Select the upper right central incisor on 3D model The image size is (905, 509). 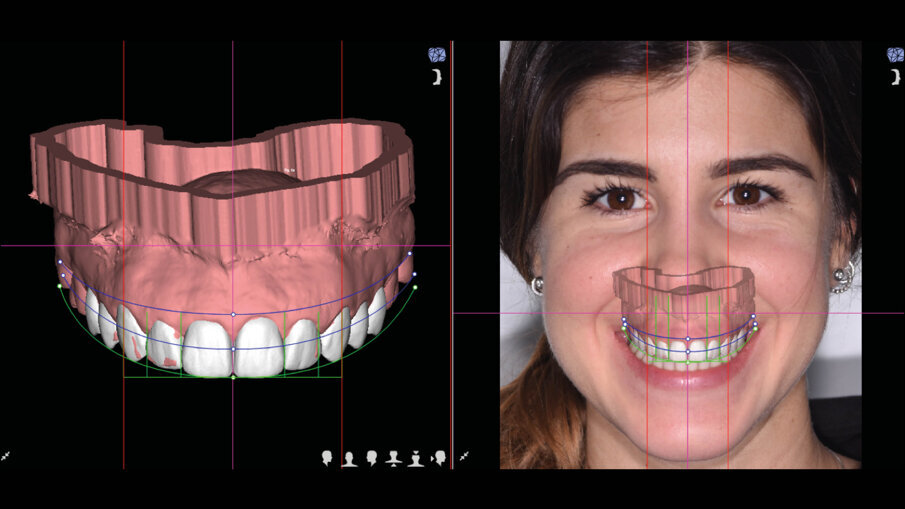pyautogui.click(x=208, y=347)
